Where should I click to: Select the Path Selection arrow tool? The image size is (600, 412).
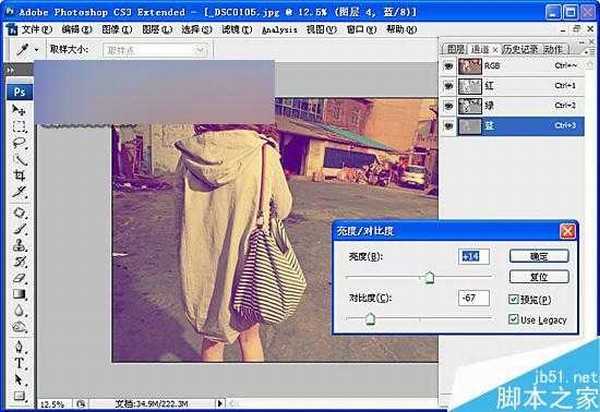19,379
